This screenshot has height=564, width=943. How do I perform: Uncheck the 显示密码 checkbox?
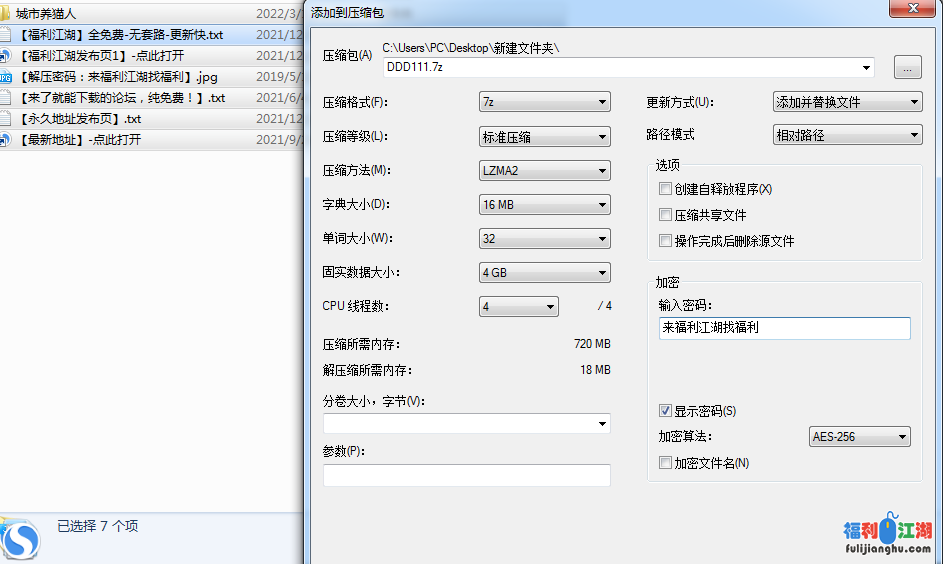665,411
